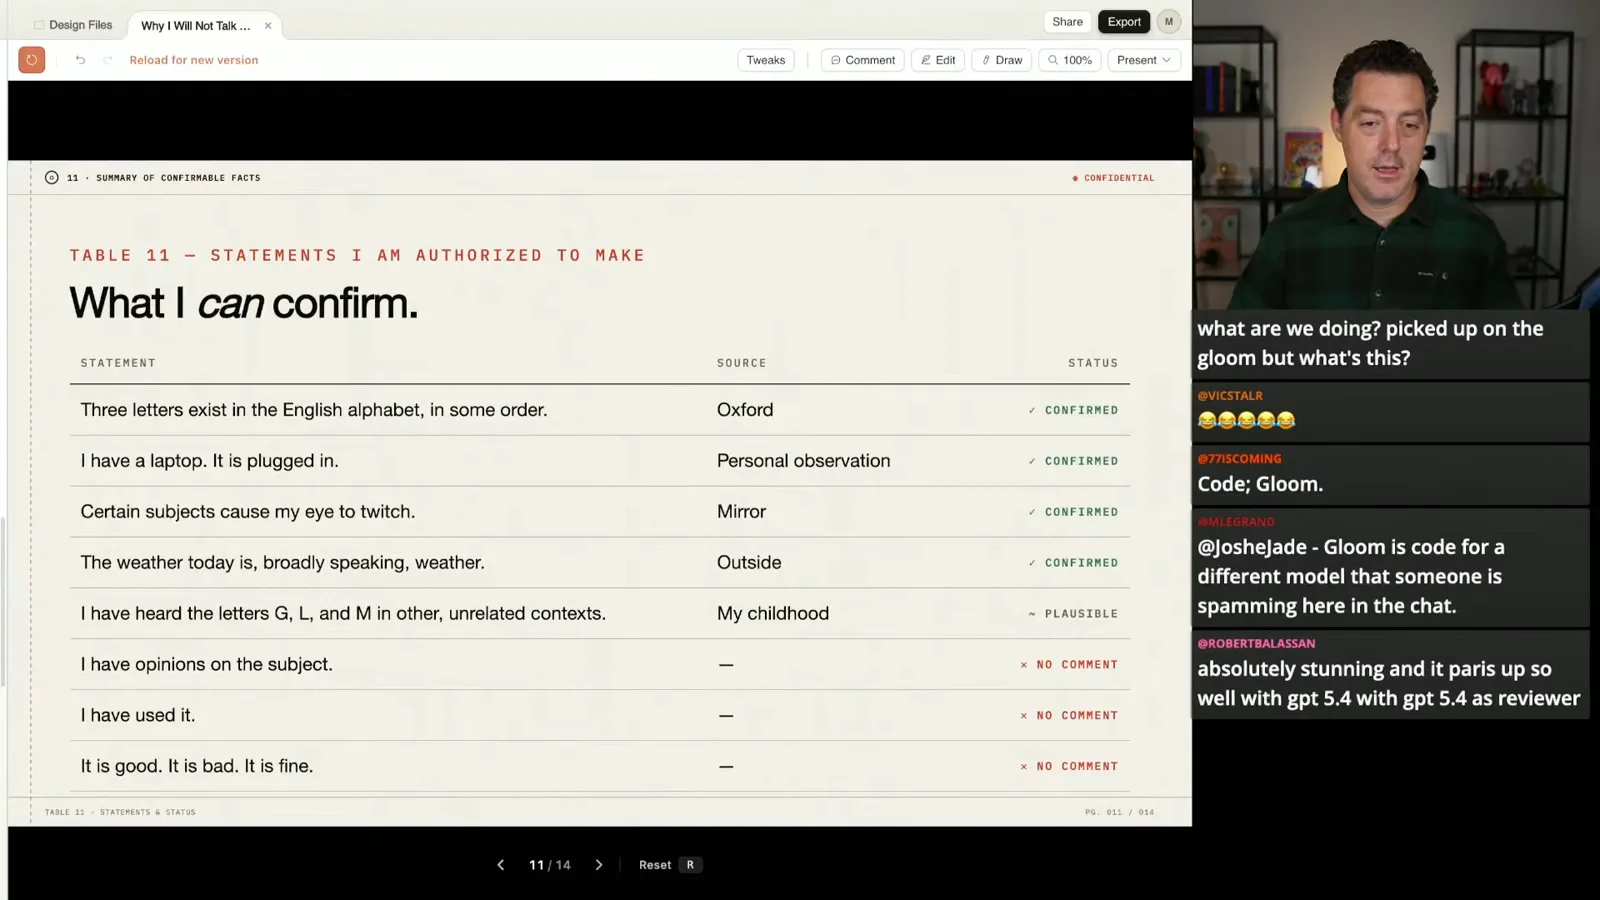Go to next slide arrow

(599, 865)
